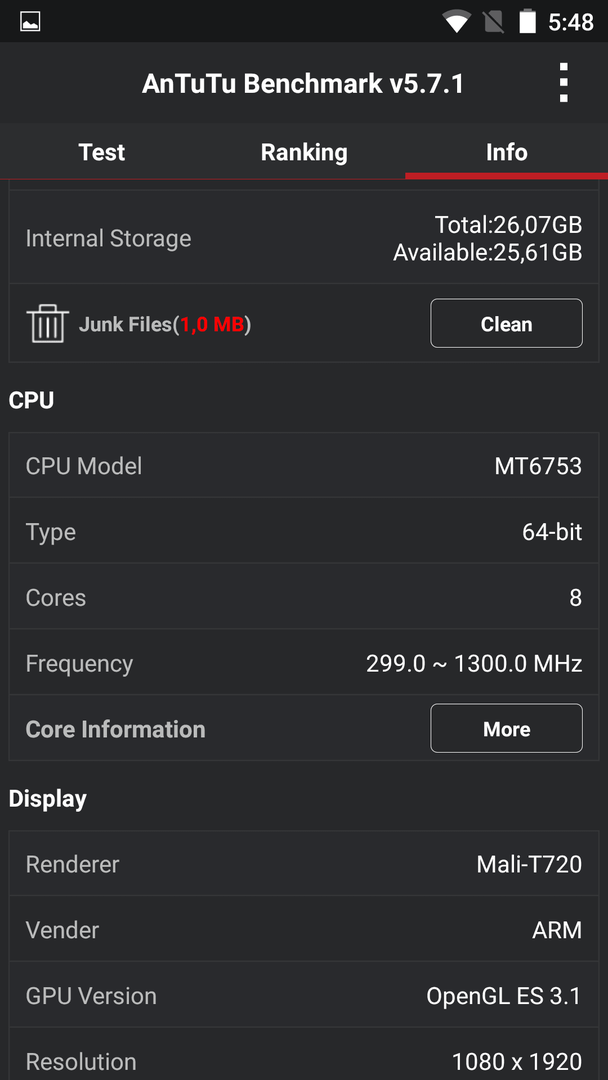608x1080 pixels.
Task: Tap the no-SIM card icon
Action: tap(494, 22)
